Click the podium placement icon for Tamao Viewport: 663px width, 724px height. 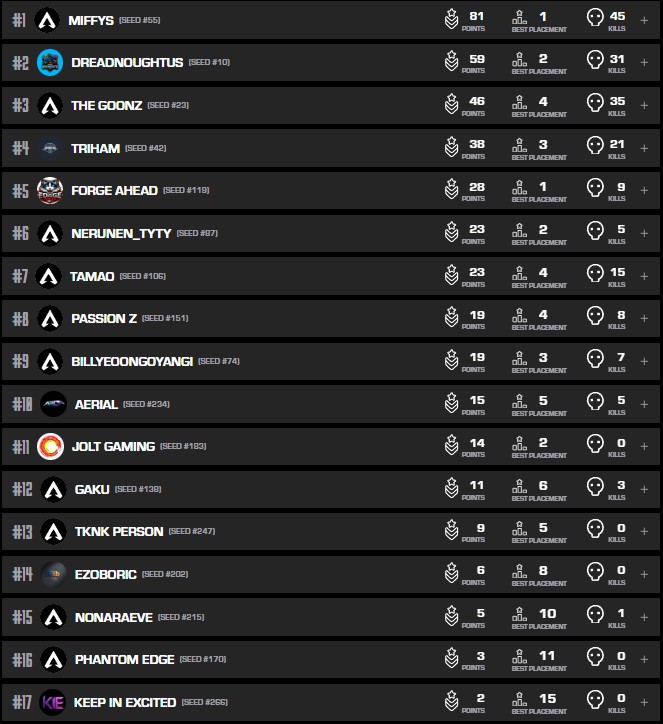tap(519, 275)
